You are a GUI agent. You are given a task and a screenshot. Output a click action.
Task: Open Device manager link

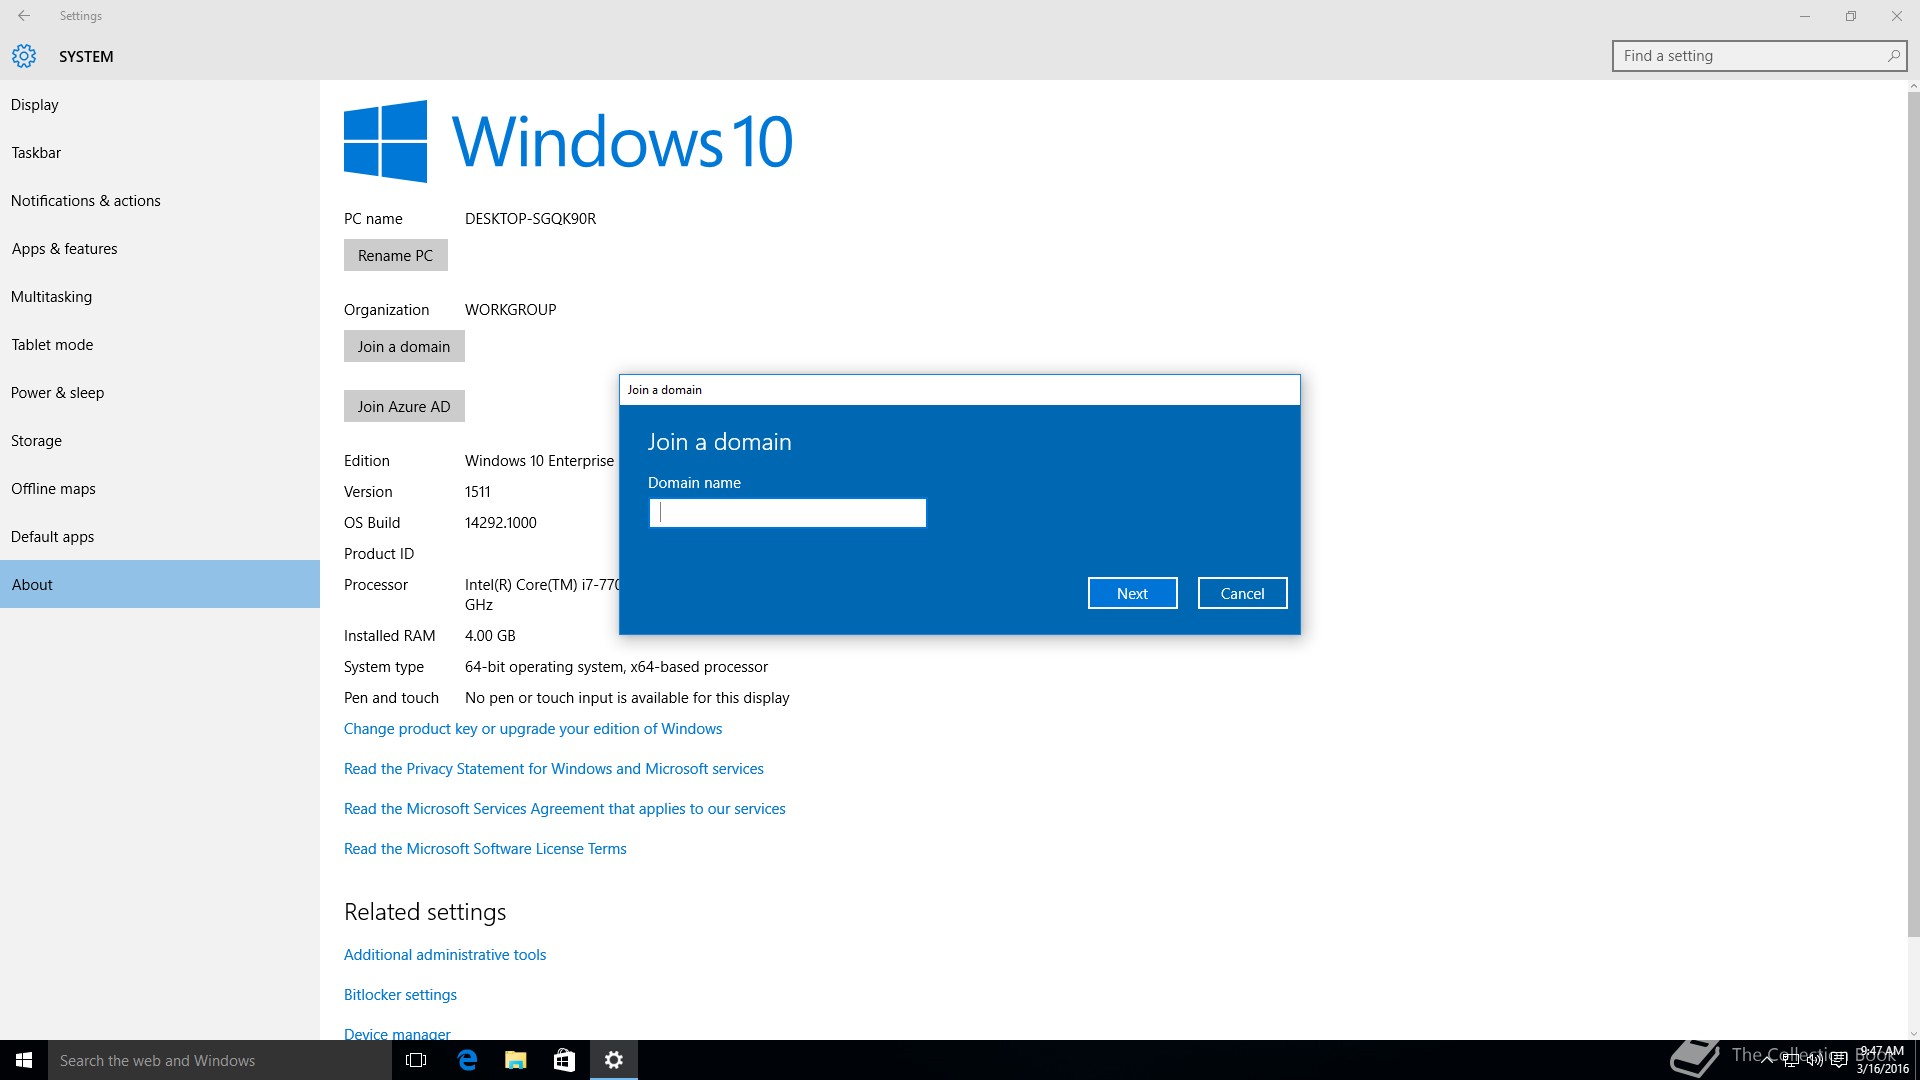coord(397,1034)
